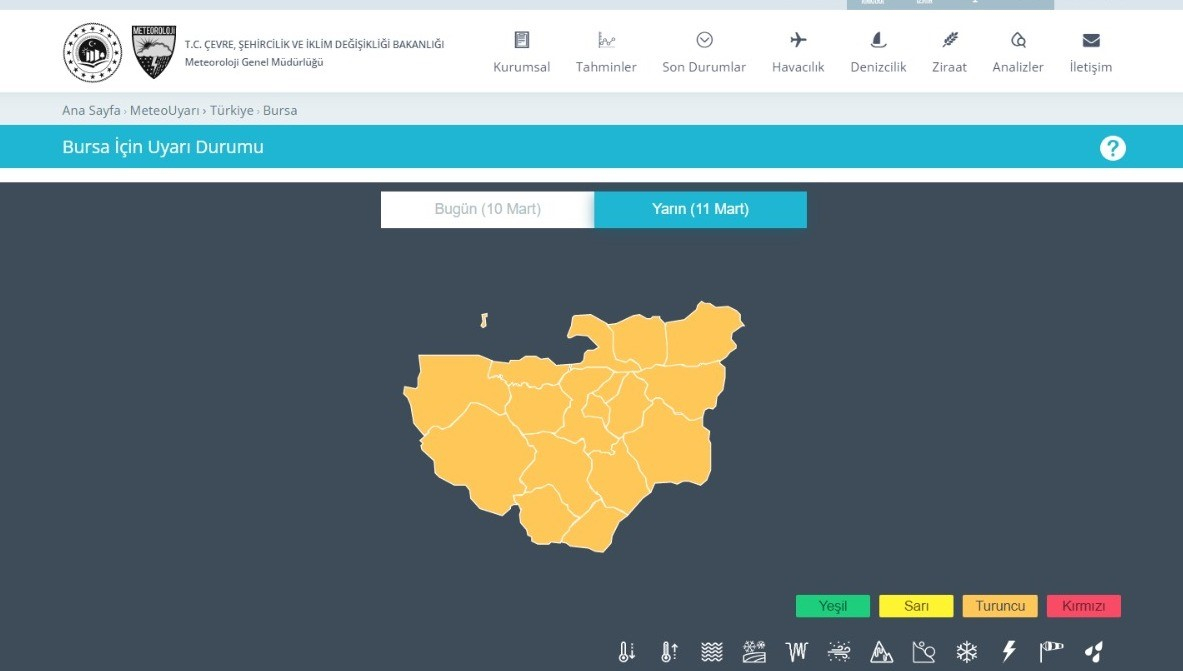The height and width of the screenshot is (671, 1183).
Task: Click the avalanche mountain warning icon
Action: [881, 652]
